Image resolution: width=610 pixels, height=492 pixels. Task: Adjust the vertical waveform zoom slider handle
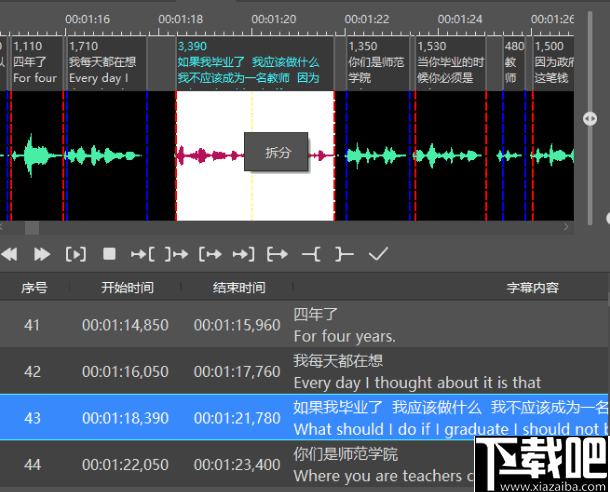590,119
